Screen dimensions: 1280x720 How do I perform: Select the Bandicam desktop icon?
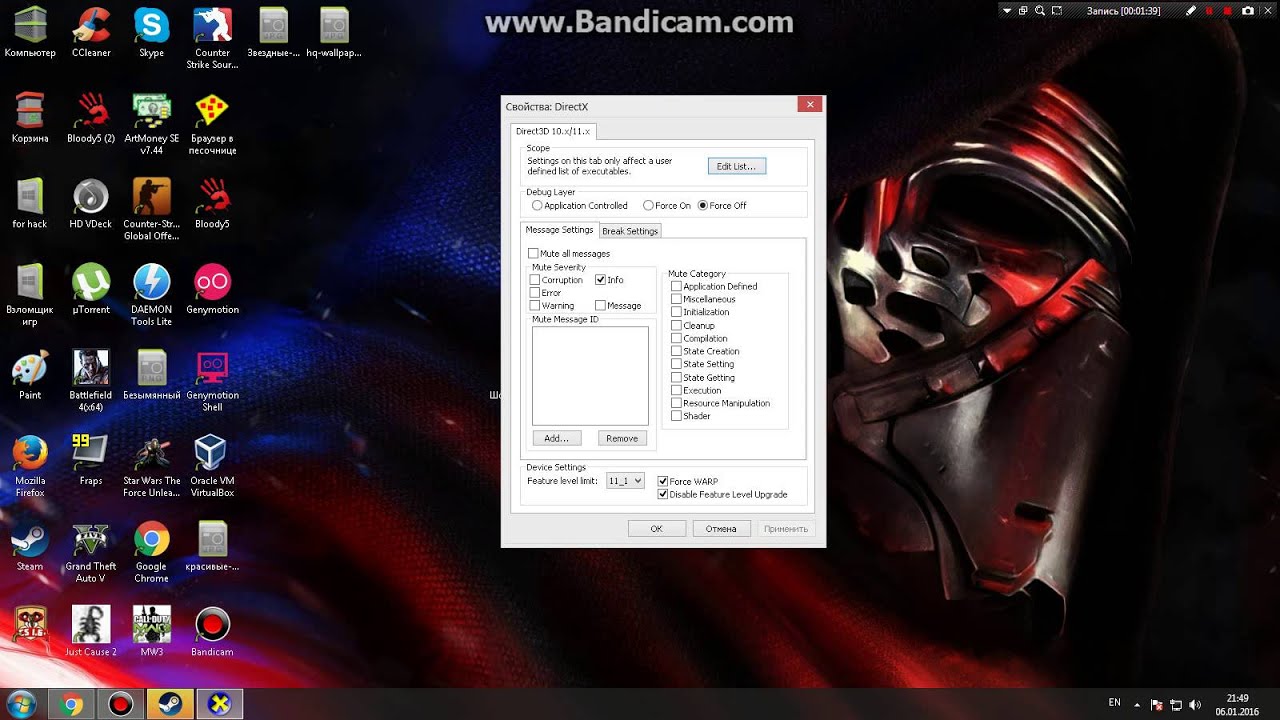212,632
